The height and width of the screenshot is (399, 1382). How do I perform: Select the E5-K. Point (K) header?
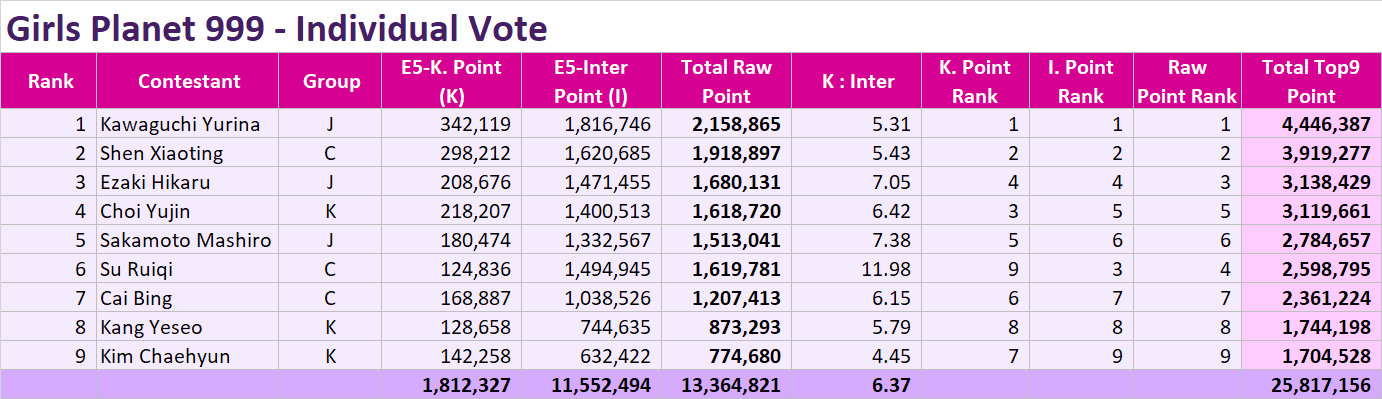(x=452, y=81)
